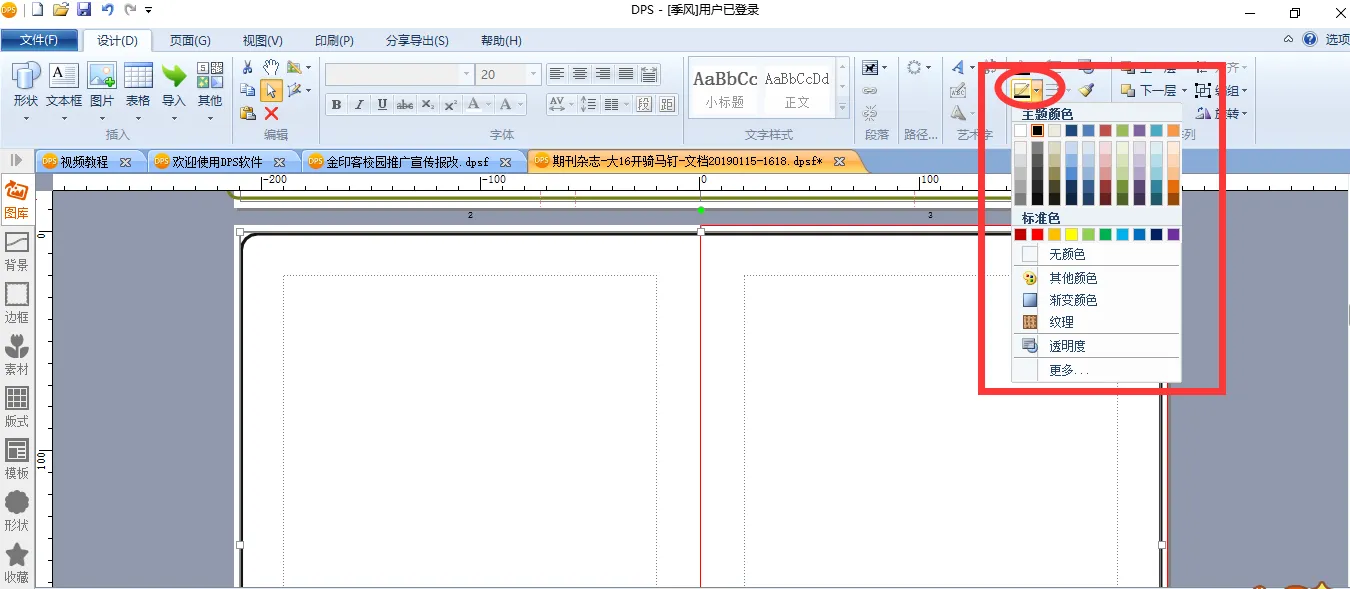Open the font name combo box
Screen dimensions: 1350x589
coord(466,75)
